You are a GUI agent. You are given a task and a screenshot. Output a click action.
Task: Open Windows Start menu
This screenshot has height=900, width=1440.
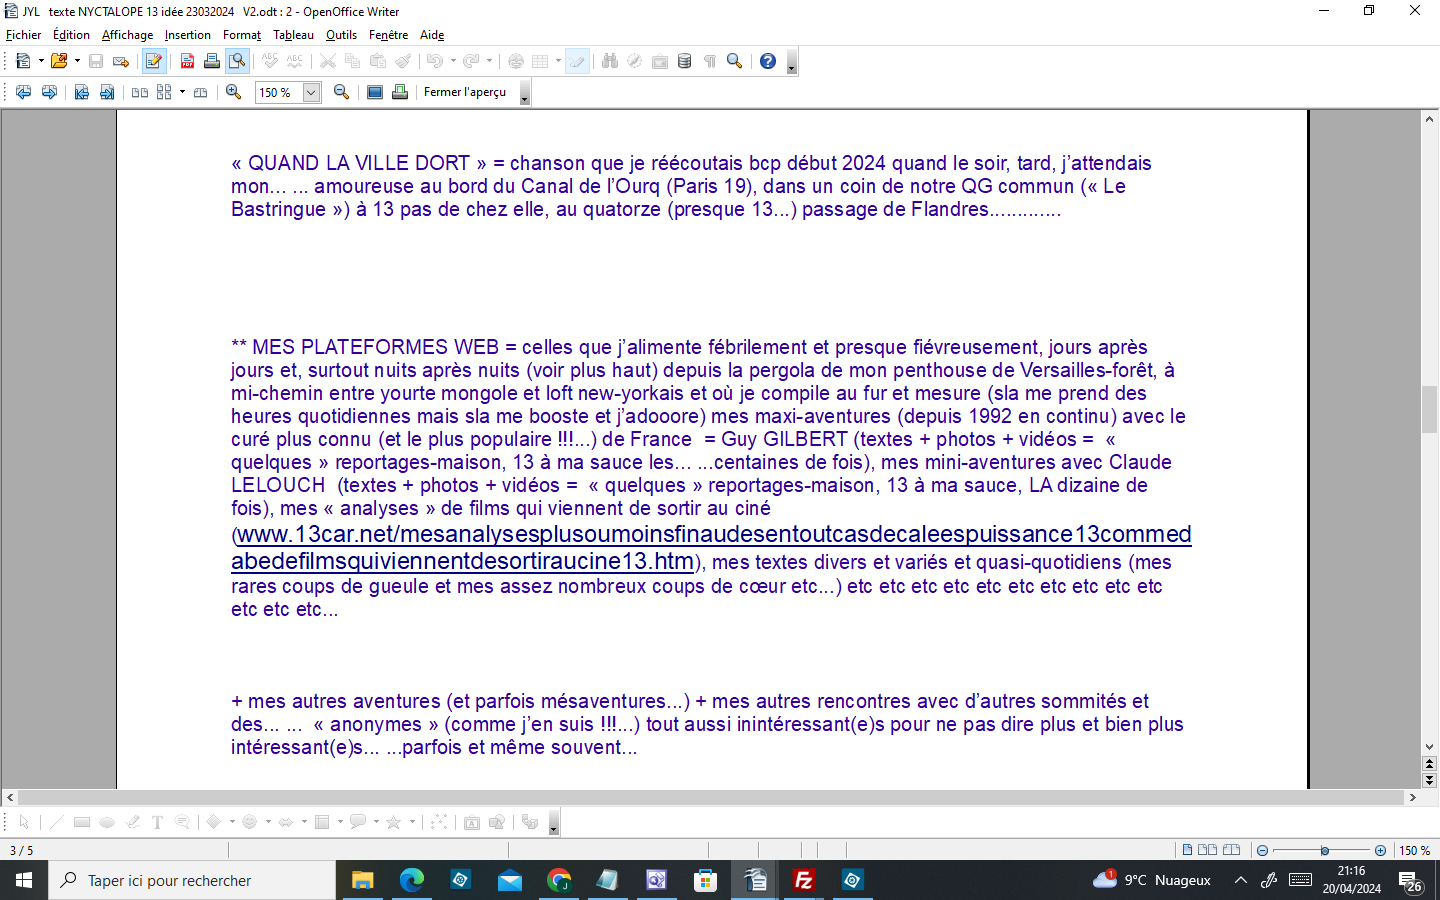[x=24, y=880]
